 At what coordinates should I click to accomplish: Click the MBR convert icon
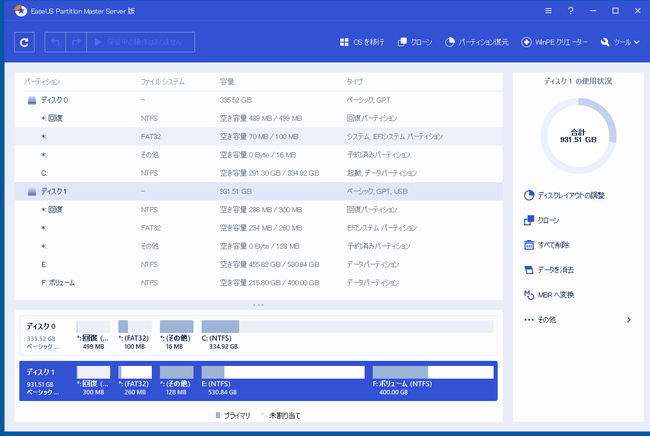point(529,295)
